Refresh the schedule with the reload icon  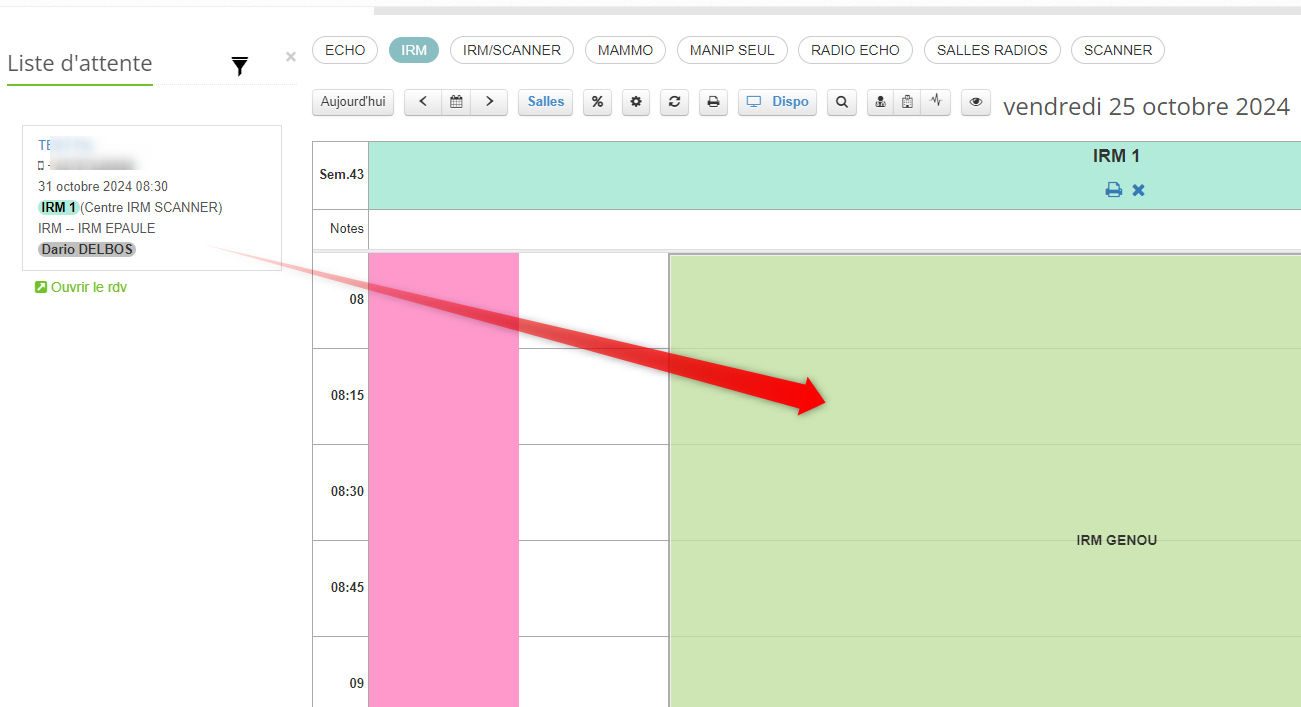click(675, 102)
